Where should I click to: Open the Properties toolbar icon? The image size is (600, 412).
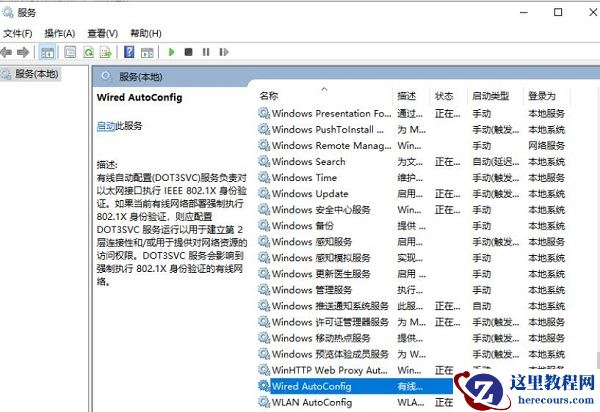click(70, 52)
